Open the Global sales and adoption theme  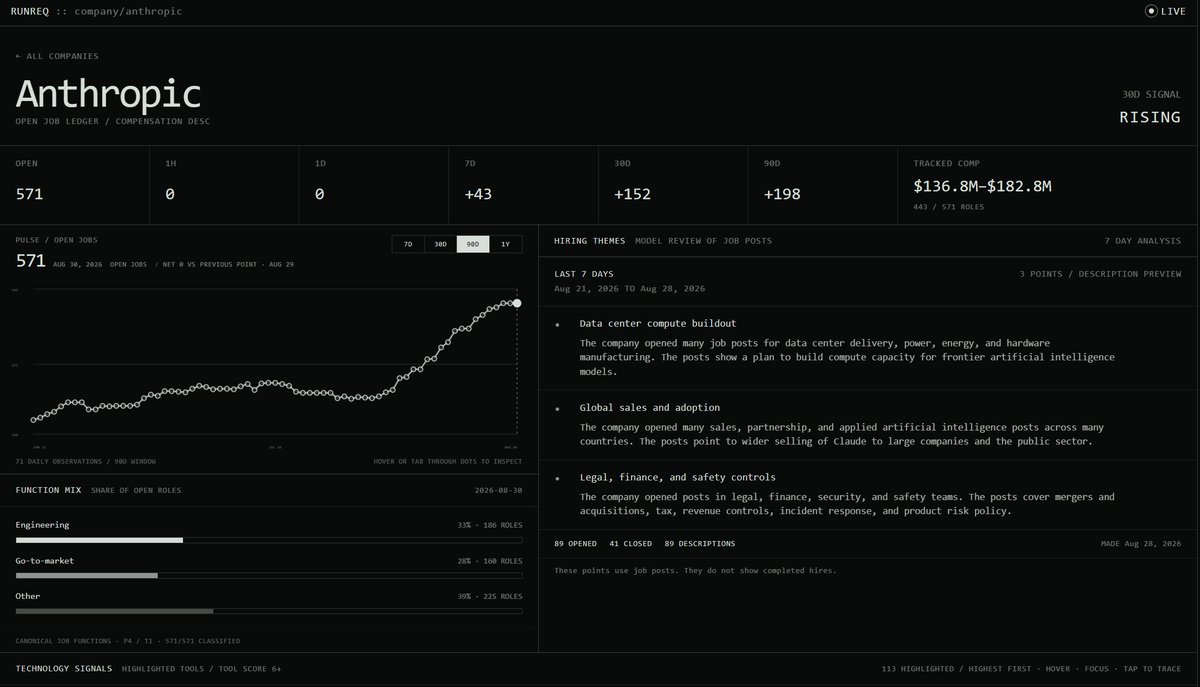650,407
